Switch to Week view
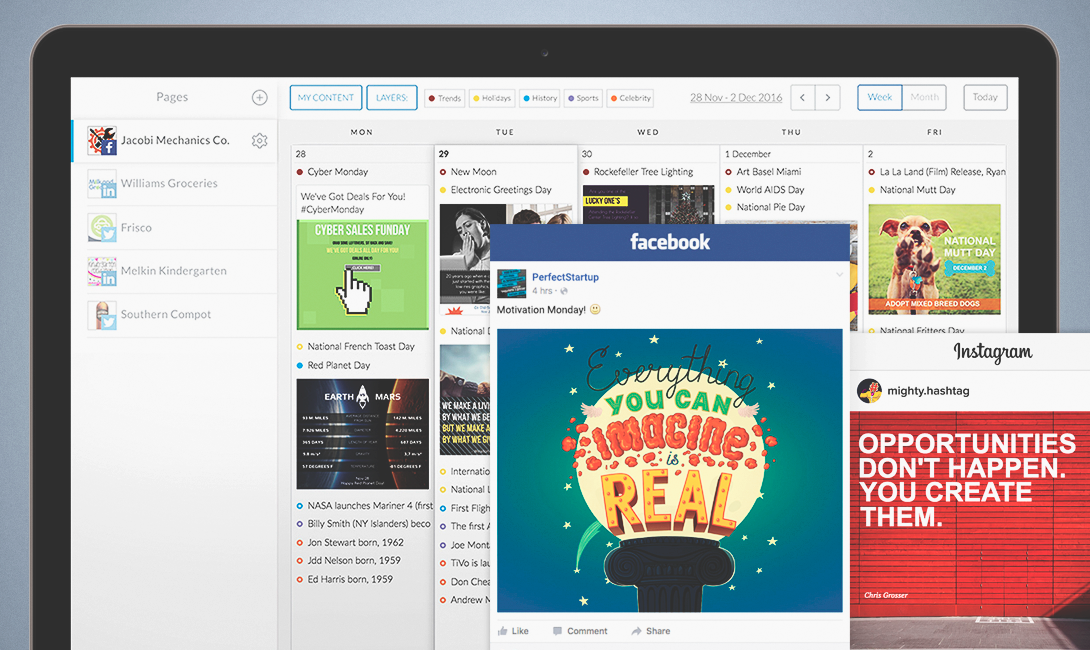 pos(879,97)
